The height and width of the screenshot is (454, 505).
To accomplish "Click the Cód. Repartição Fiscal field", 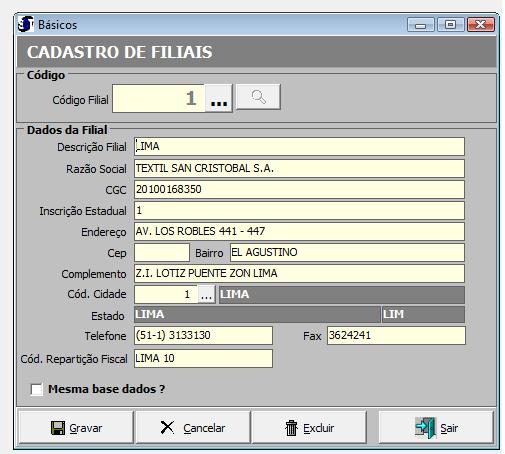I will click(203, 359).
